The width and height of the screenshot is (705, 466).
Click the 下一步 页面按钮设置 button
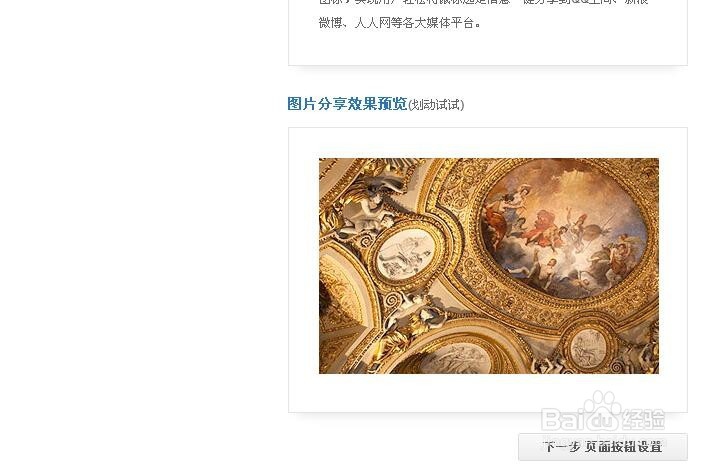tap(602, 447)
